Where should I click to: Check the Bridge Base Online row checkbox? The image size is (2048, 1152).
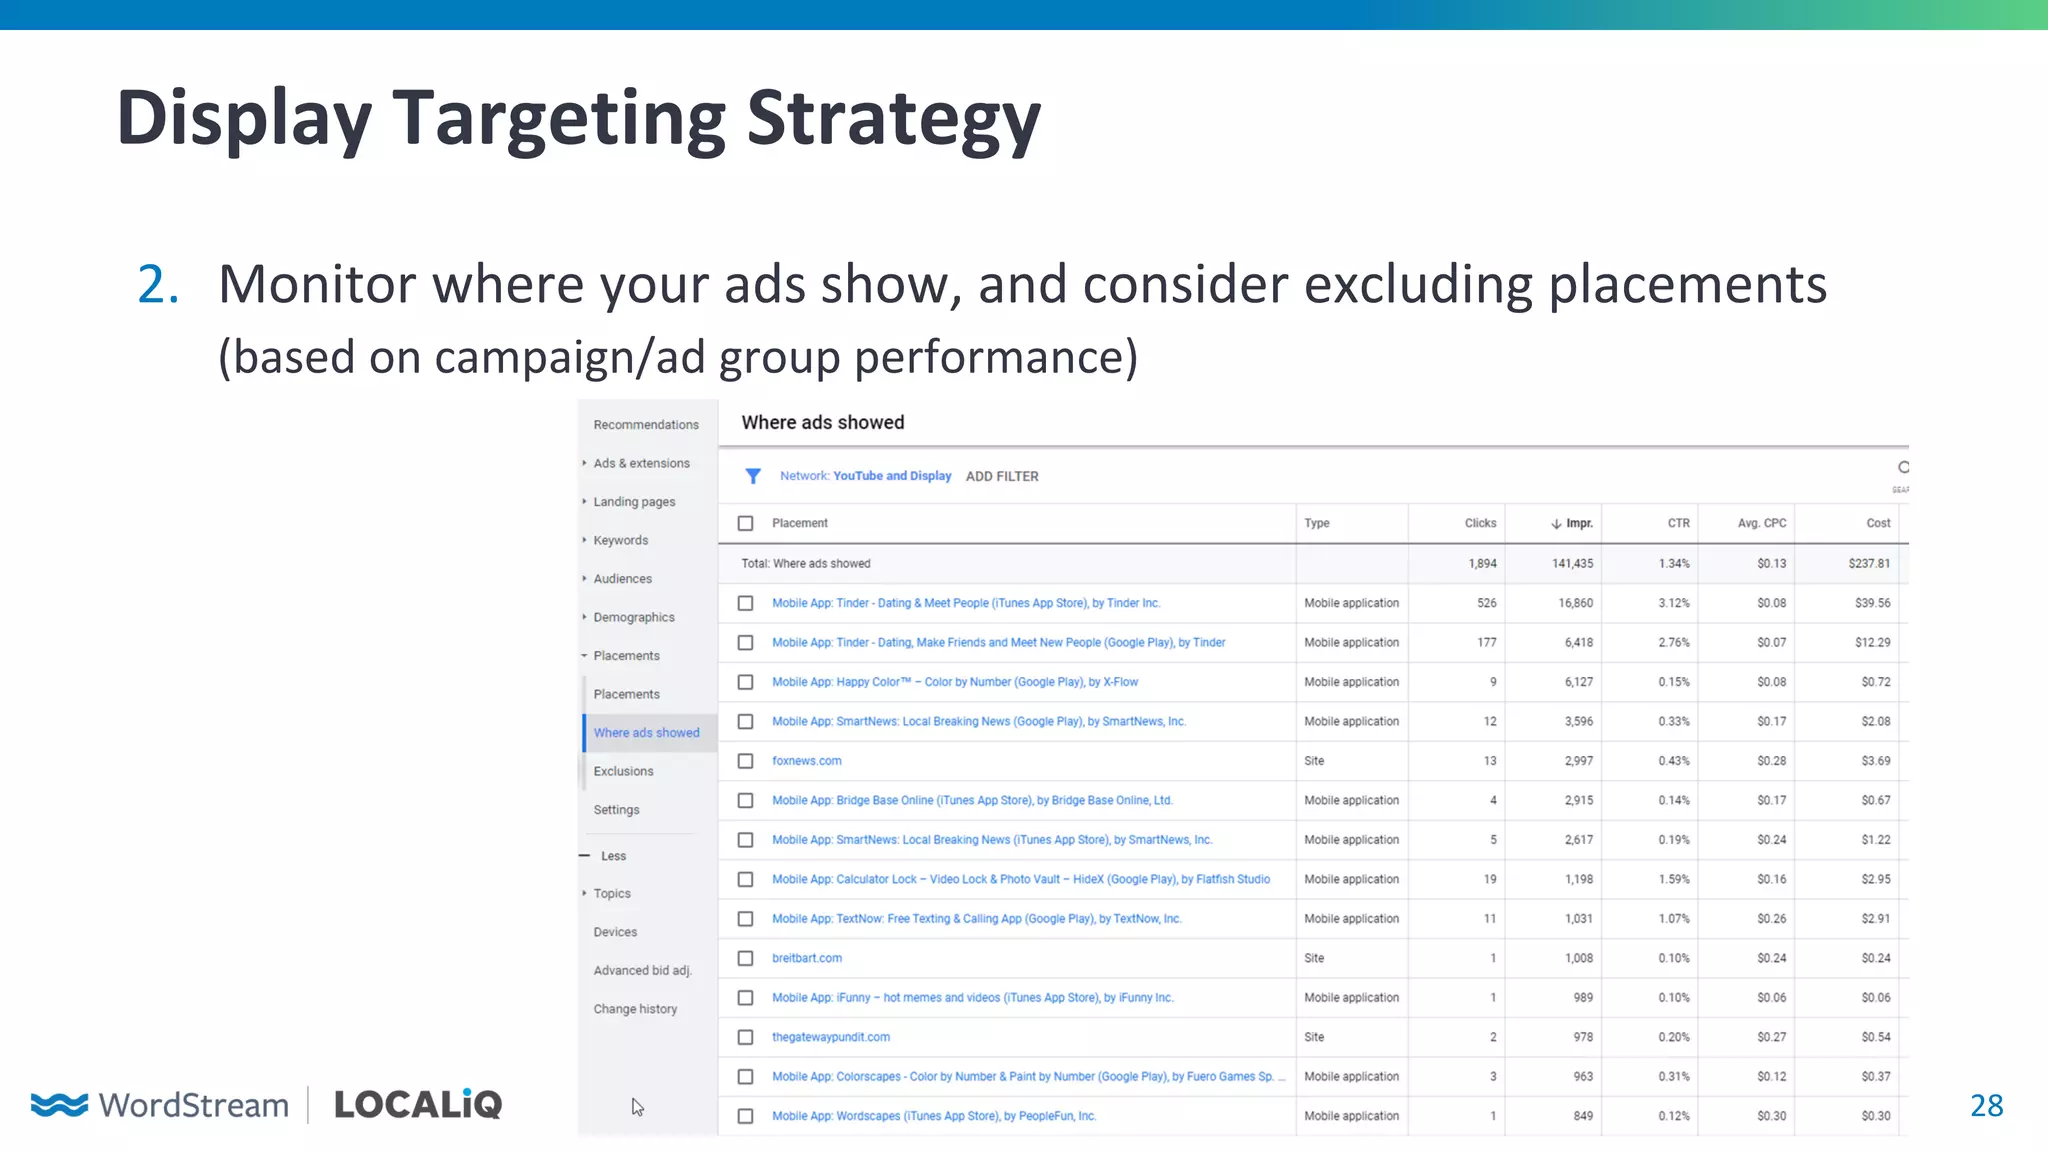745,800
